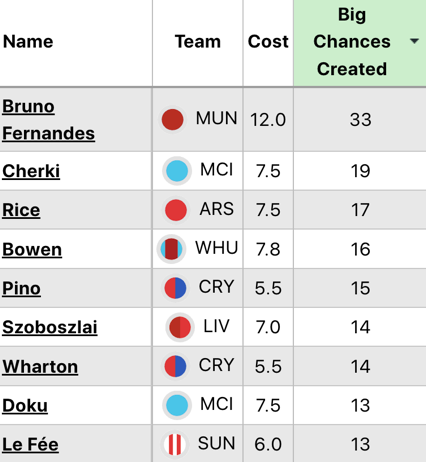Click Wharton's Crystal Palace badge icon
Viewport: 426px width, 462px height.
(175, 366)
